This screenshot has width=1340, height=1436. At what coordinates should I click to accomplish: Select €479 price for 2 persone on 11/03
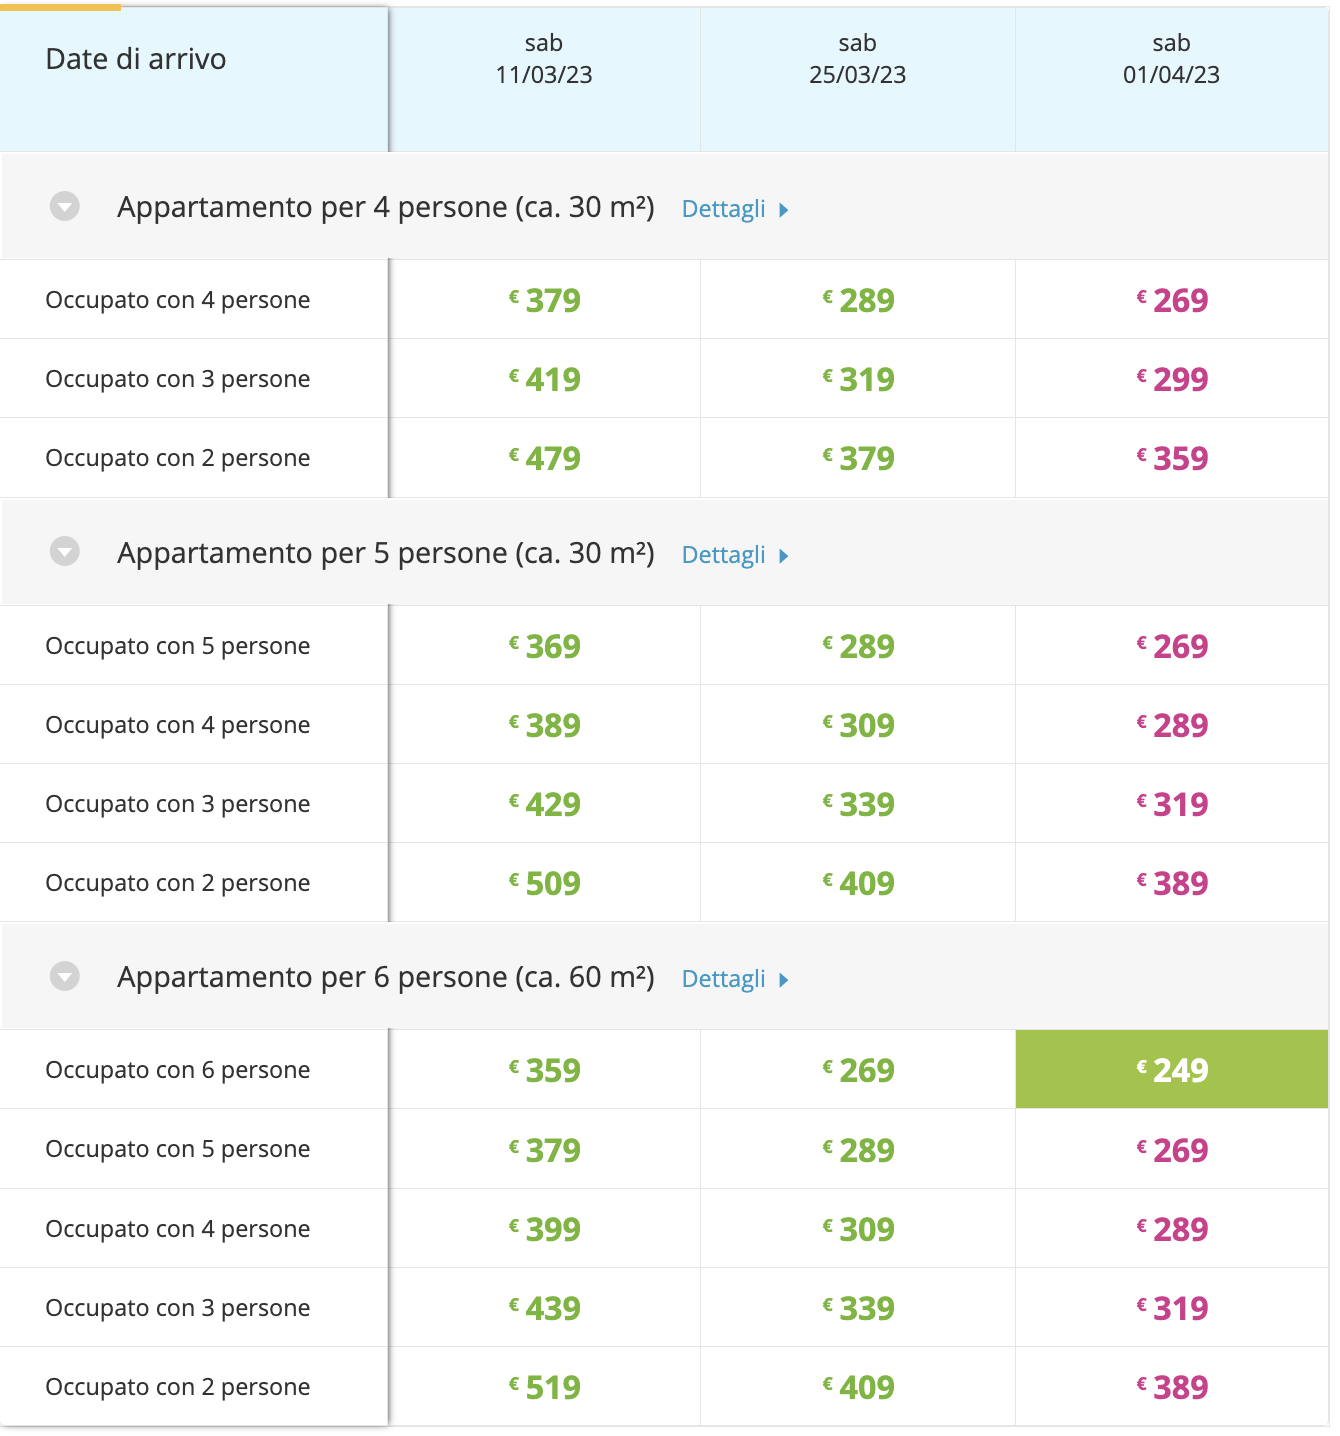click(544, 458)
